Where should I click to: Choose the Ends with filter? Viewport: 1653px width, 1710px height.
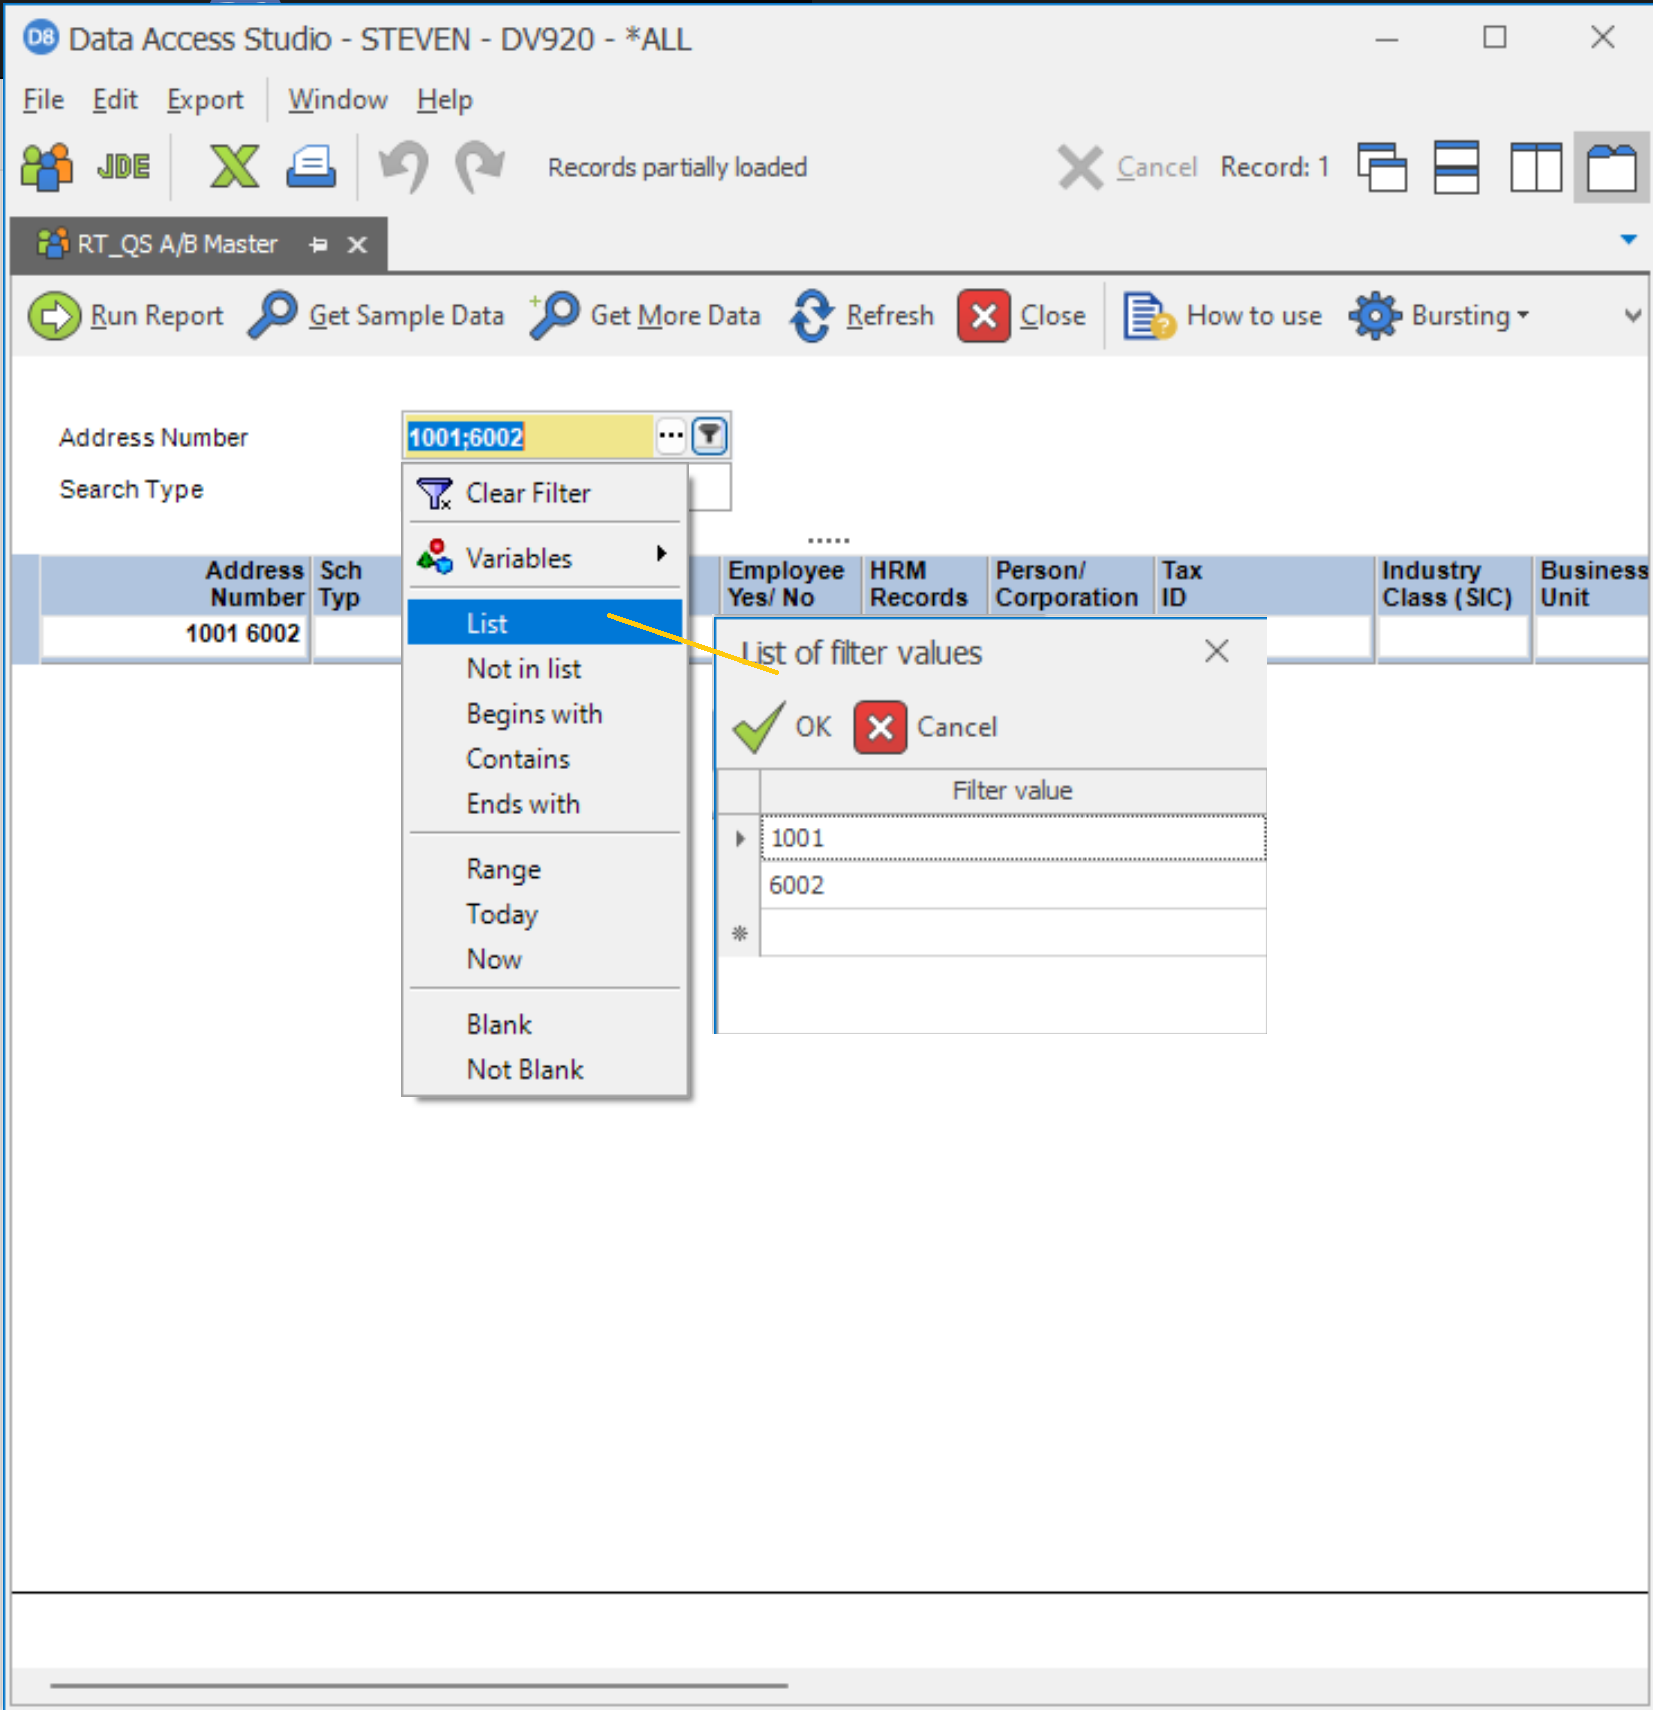click(545, 803)
